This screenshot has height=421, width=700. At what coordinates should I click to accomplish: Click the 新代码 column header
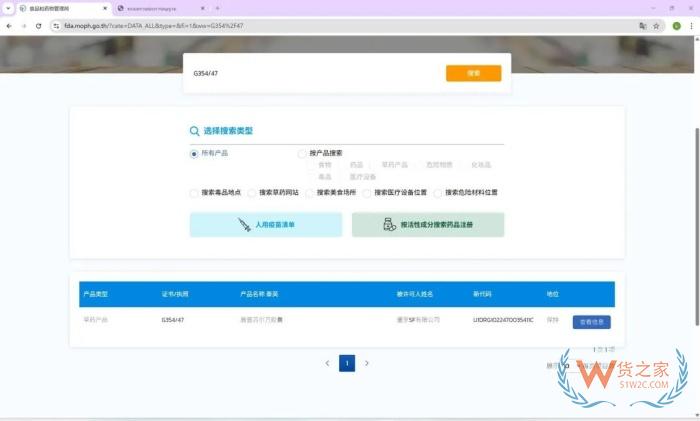coord(482,294)
